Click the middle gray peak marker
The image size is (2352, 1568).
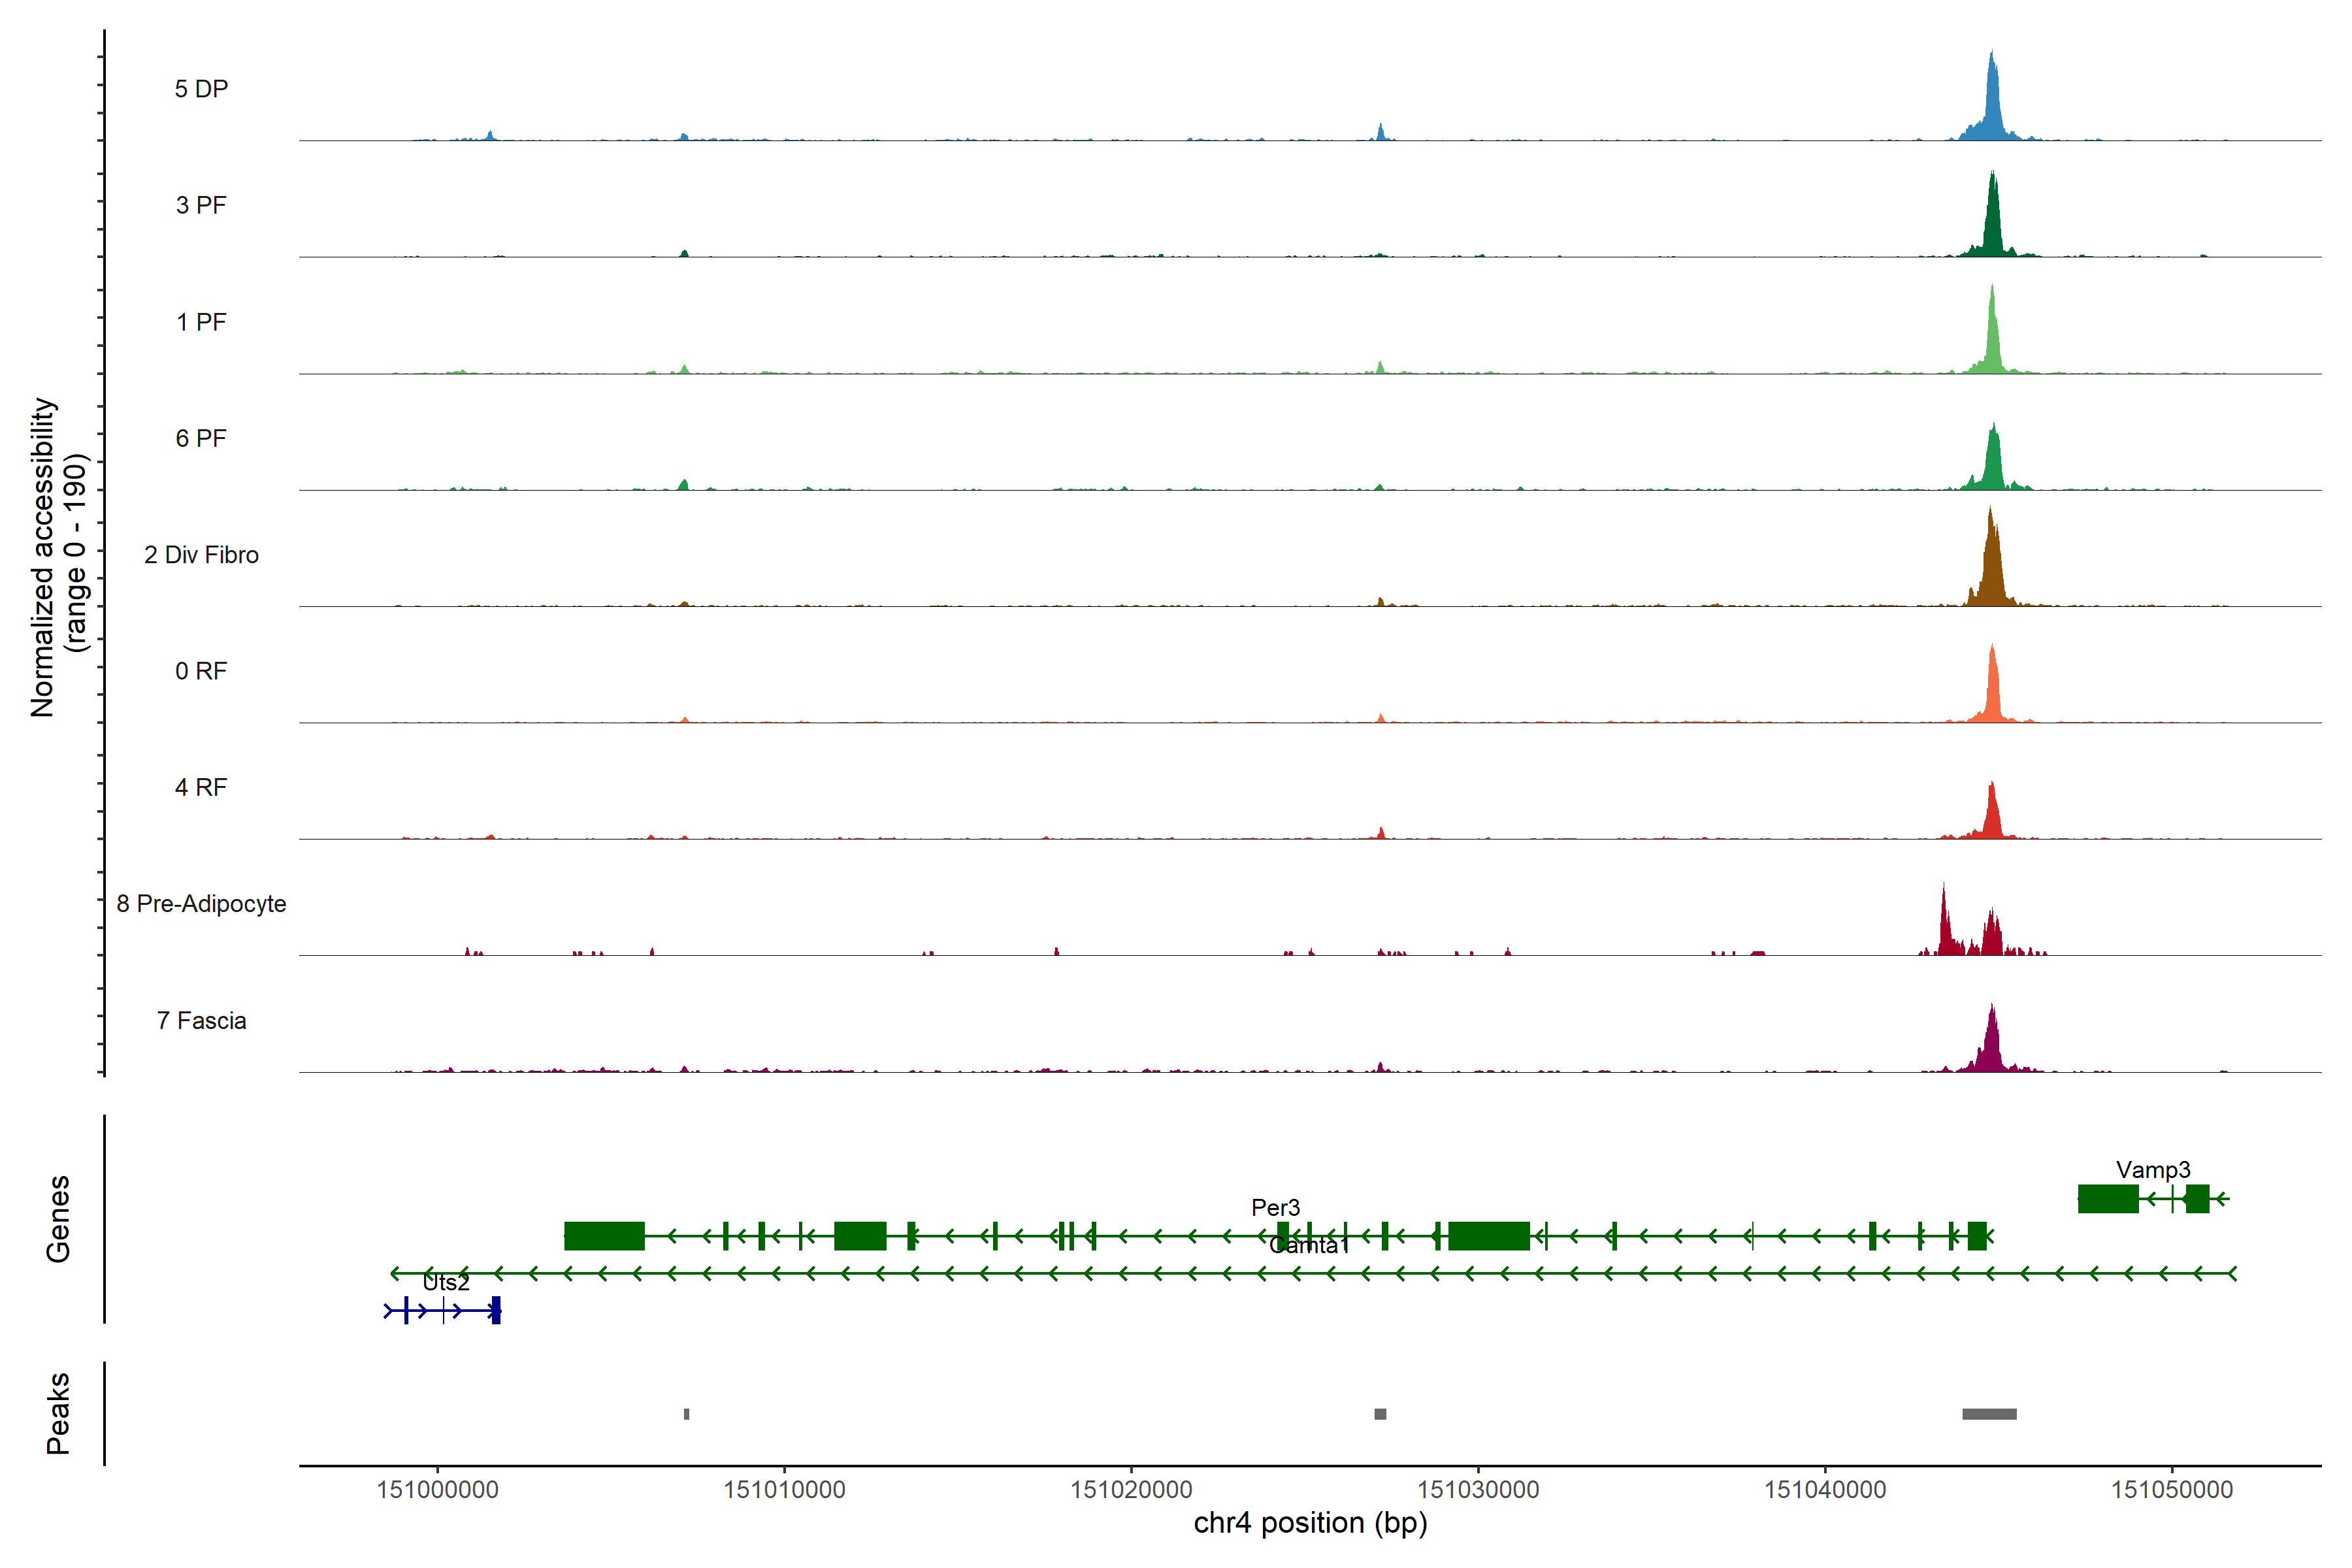(1380, 1414)
